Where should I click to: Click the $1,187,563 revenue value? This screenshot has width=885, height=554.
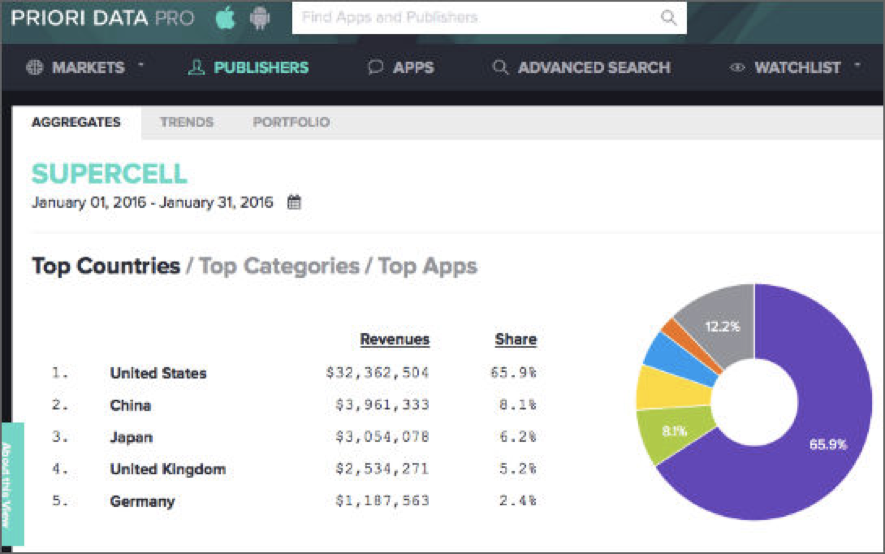click(382, 500)
